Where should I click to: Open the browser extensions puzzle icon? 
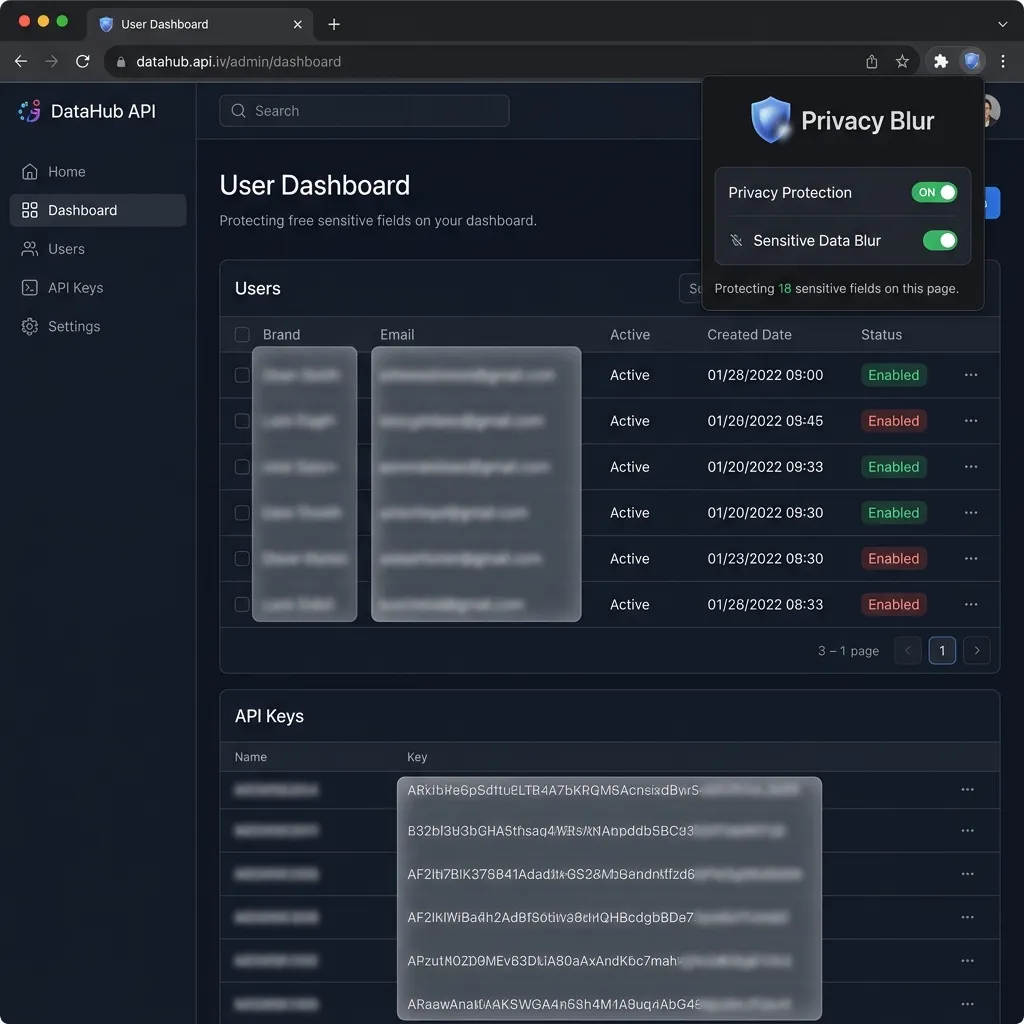click(x=940, y=61)
